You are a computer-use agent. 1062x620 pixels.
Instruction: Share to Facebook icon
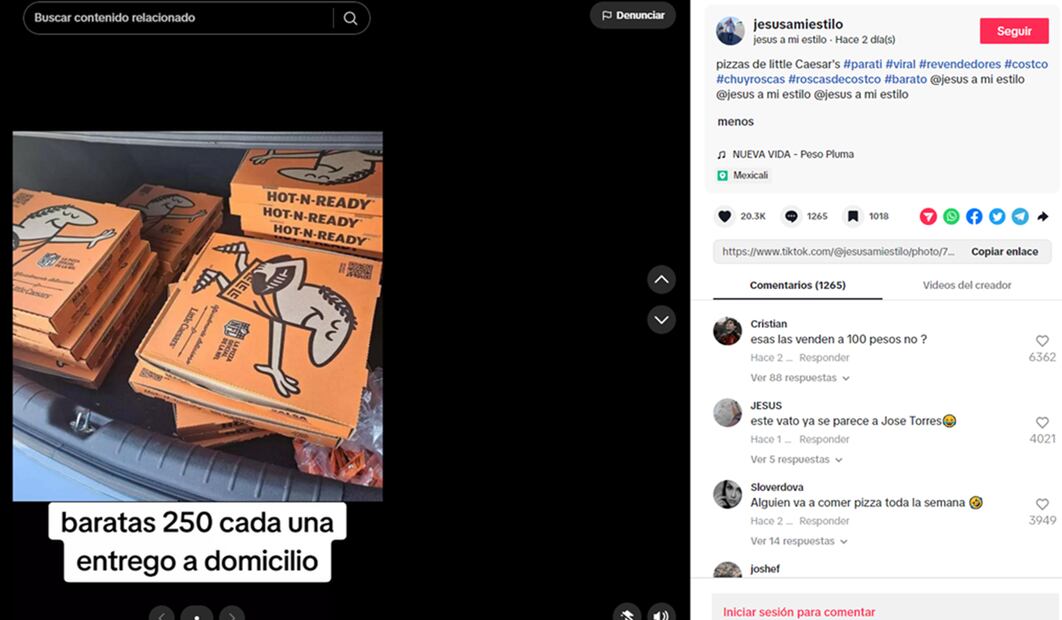pyautogui.click(x=974, y=216)
